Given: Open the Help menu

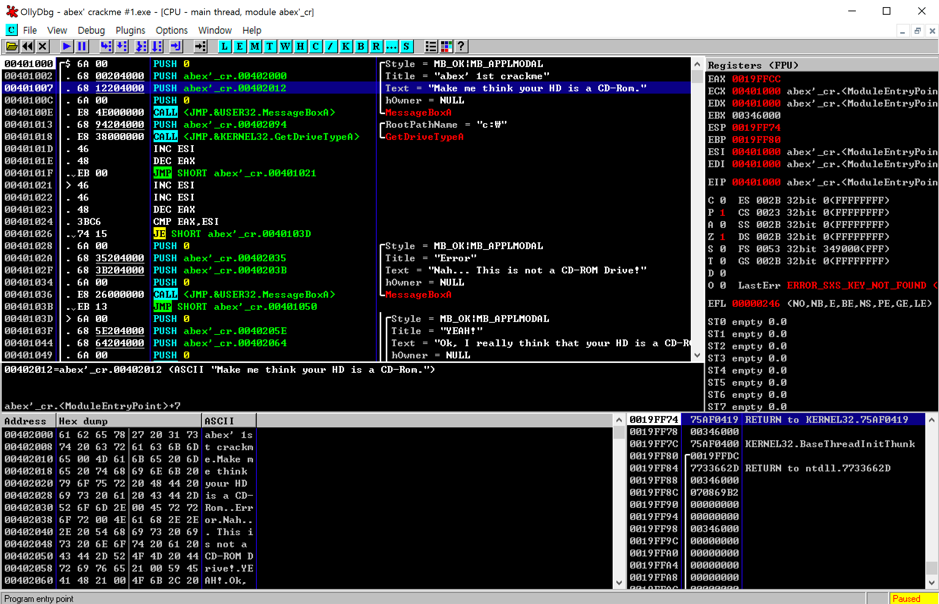Looking at the screenshot, I should pyautogui.click(x=252, y=30).
